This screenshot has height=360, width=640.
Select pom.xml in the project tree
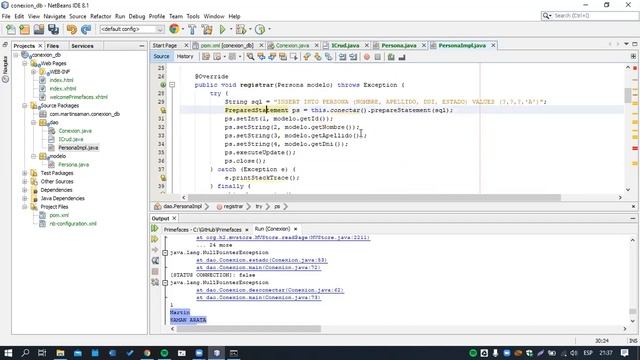tap(59, 215)
